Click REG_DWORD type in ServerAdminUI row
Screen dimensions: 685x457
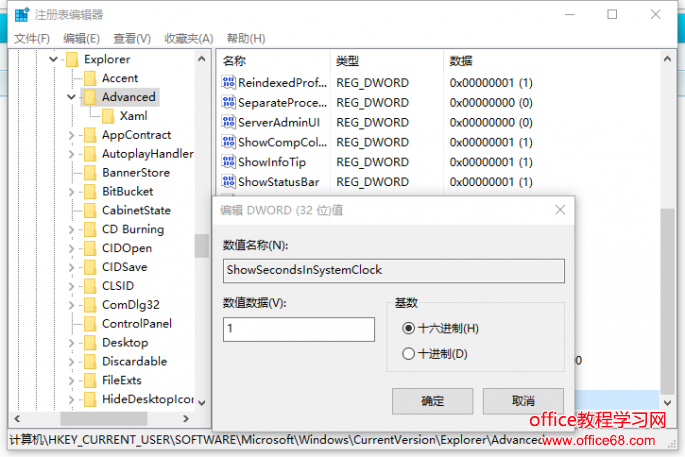(372, 122)
